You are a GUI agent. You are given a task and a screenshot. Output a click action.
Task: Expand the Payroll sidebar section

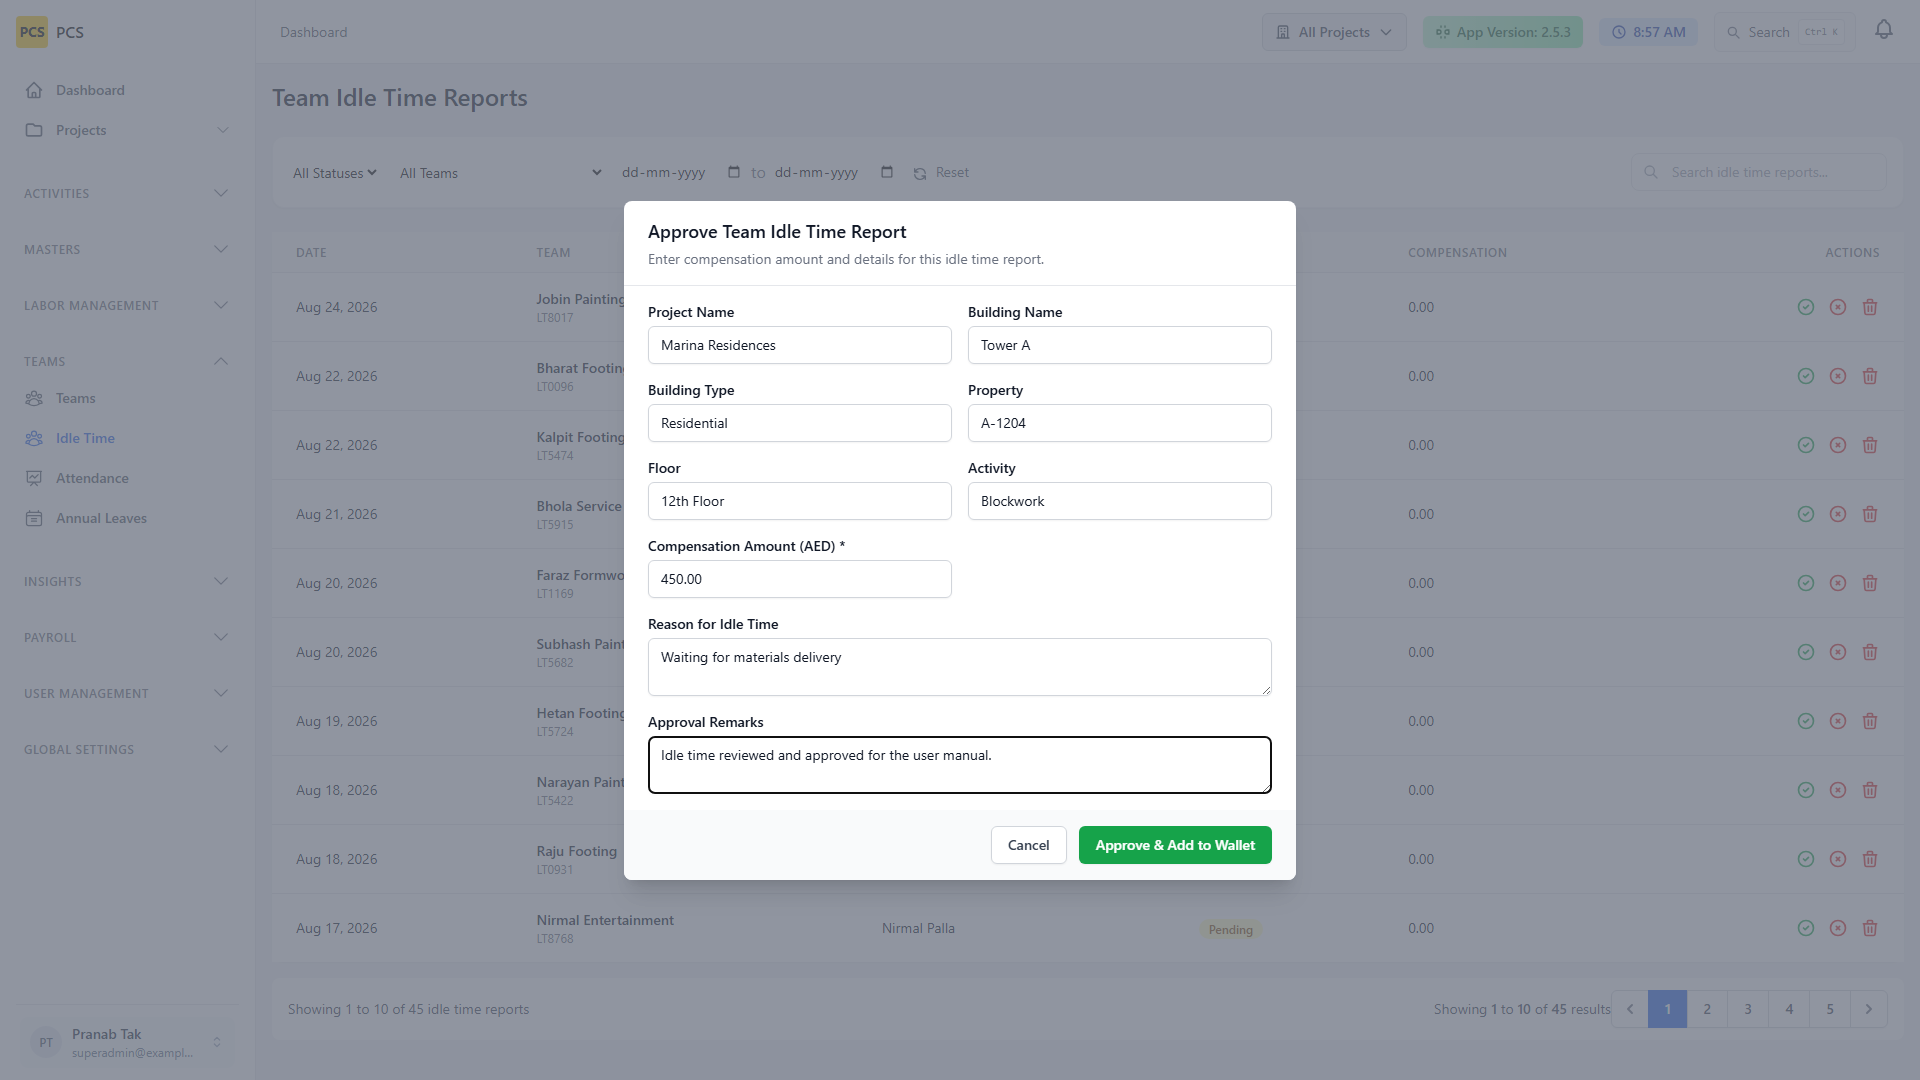127,637
